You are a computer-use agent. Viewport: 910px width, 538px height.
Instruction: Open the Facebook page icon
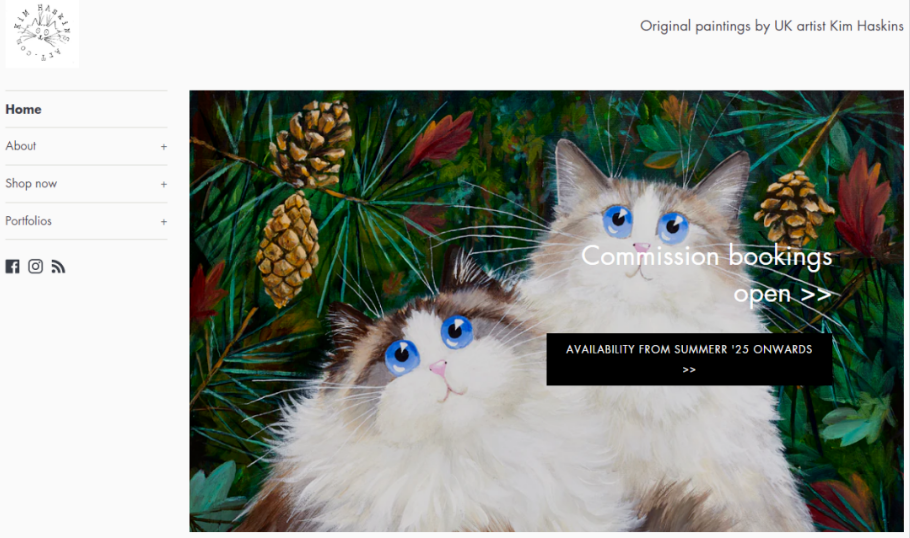(12, 266)
